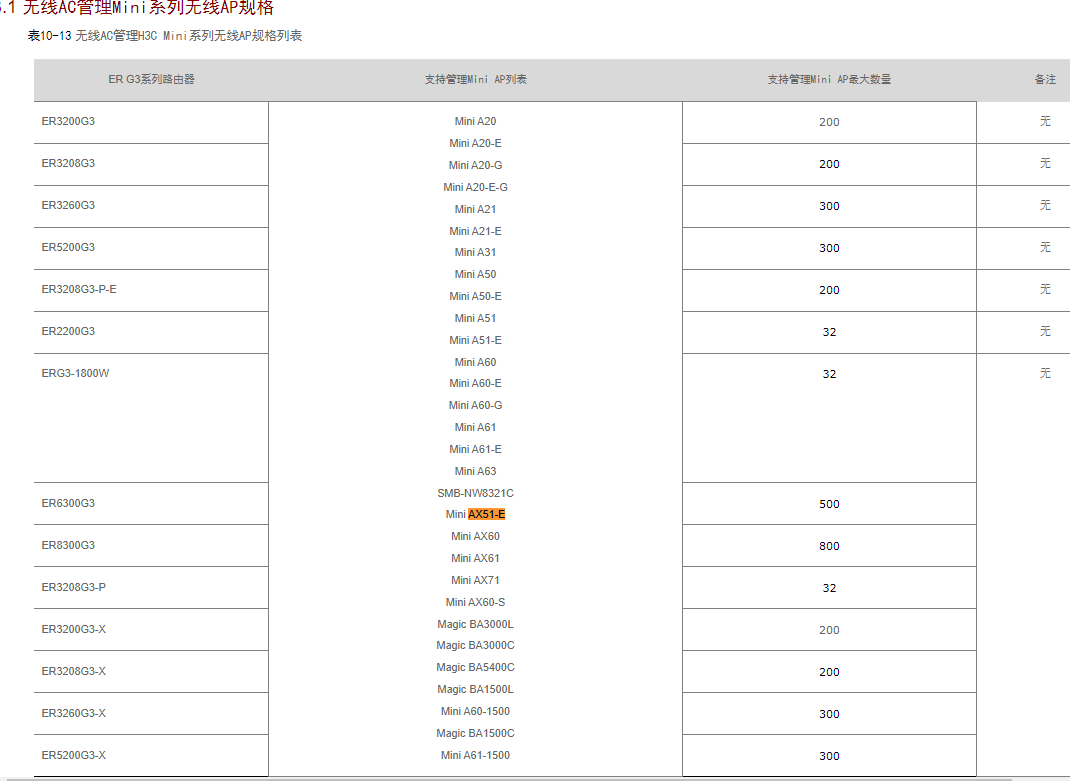Select Mini AX71 AP entry
The width and height of the screenshot is (1090, 781).
[x=475, y=581]
